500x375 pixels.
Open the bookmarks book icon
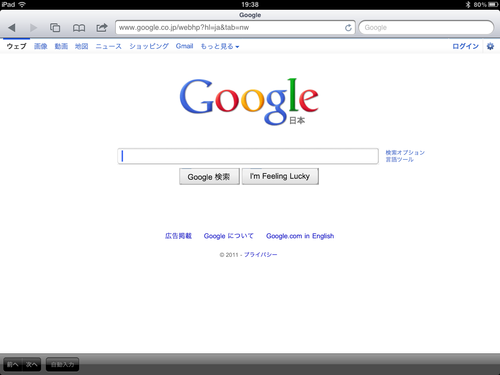79,28
